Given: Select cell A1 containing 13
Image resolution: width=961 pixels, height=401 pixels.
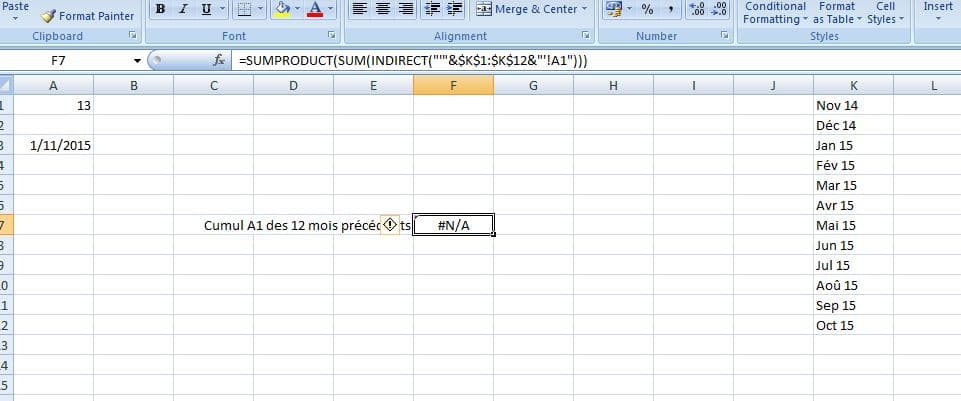Looking at the screenshot, I should 53,105.
